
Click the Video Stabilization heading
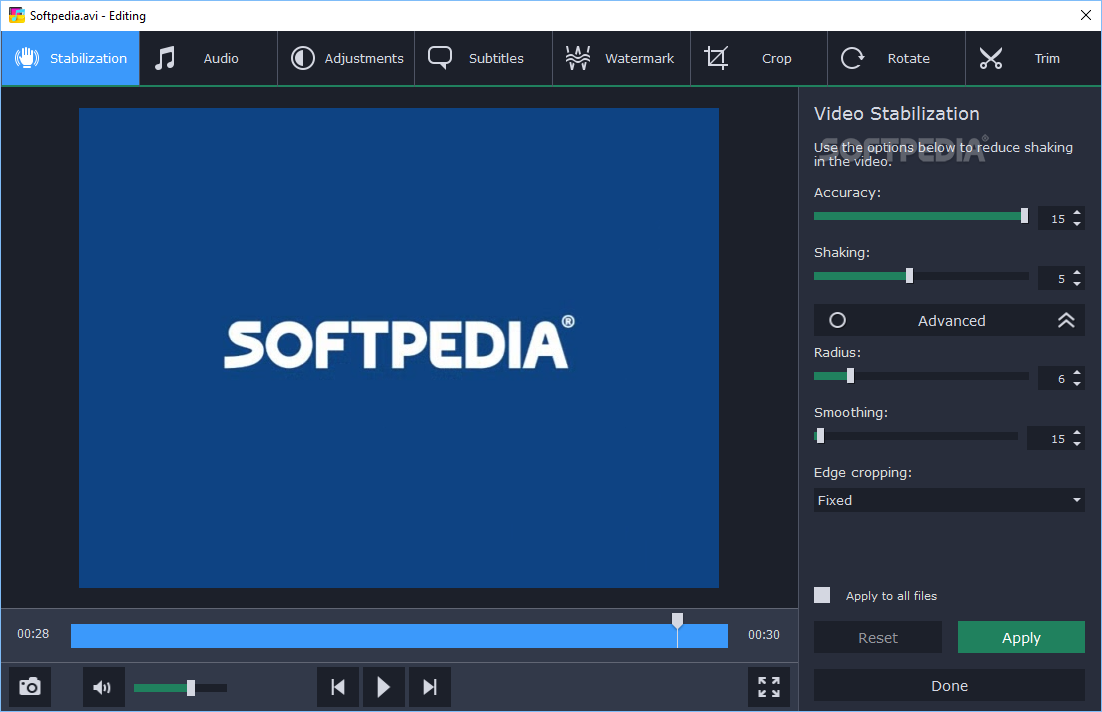click(x=897, y=114)
